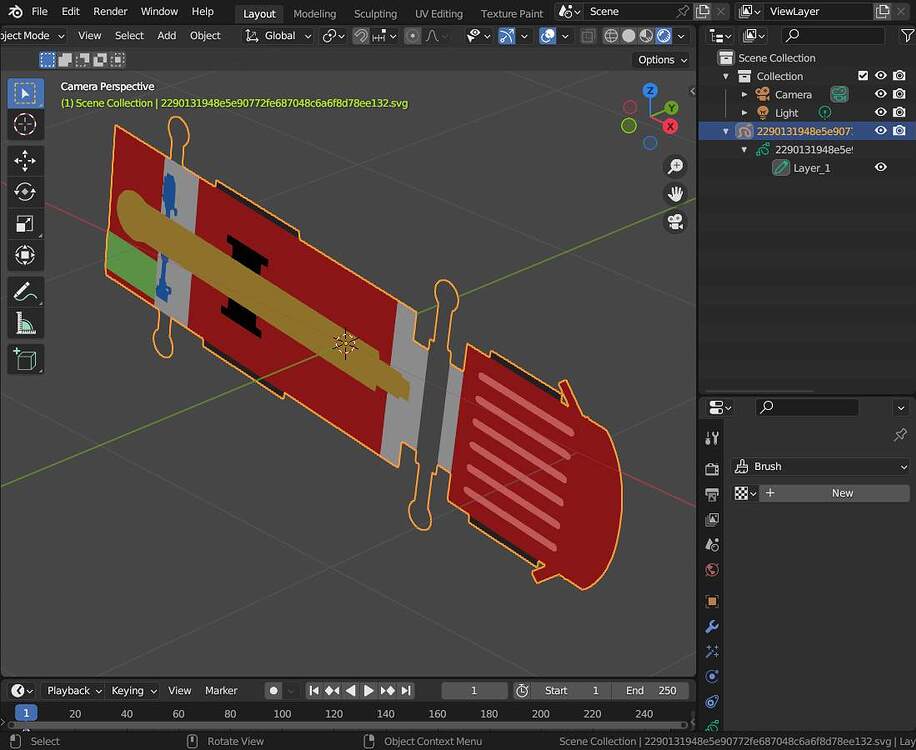916x750 pixels.
Task: Open the Physics properties tab
Action: pos(712,676)
